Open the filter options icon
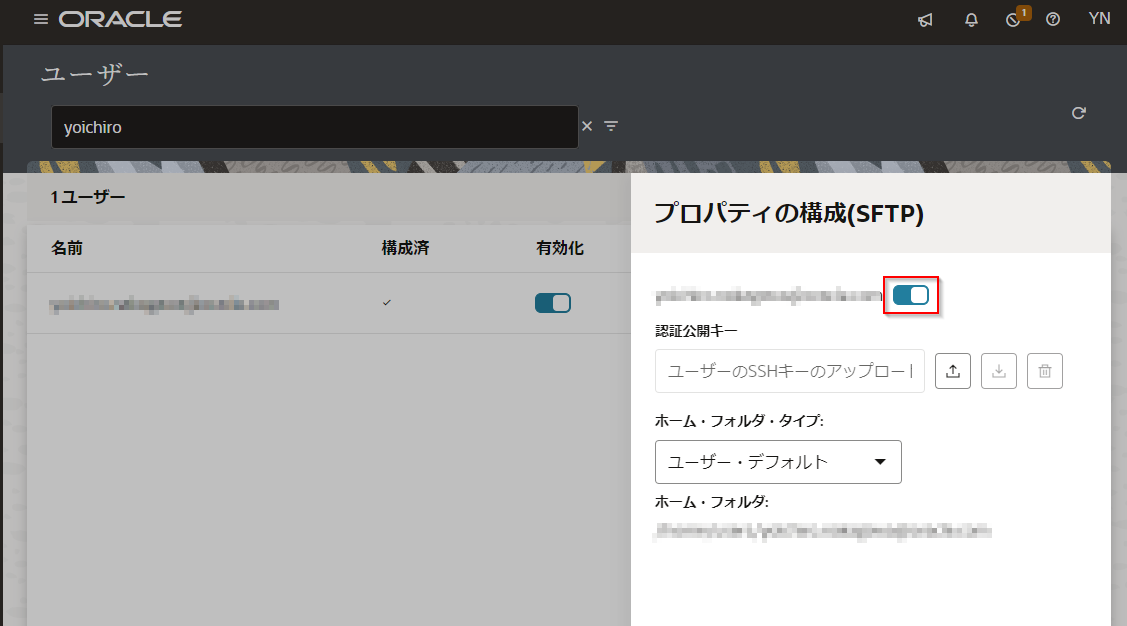Viewport: 1127px width, 626px height. 611,126
